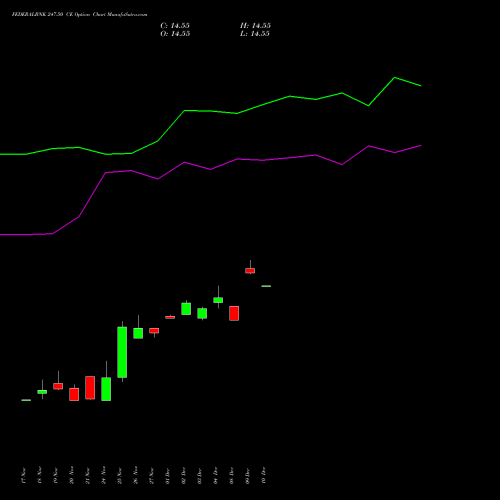This screenshot has width=500, height=500.
Task: Click the peak of the green indicator line
Action: pyautogui.click(x=395, y=78)
